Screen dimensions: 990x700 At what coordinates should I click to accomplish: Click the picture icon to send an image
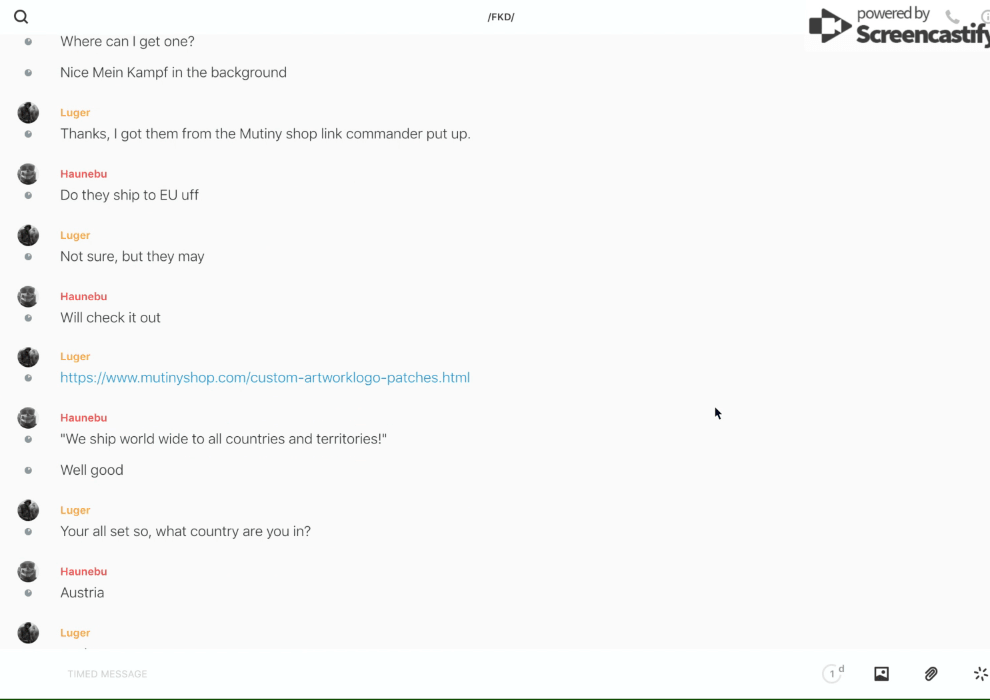881,674
